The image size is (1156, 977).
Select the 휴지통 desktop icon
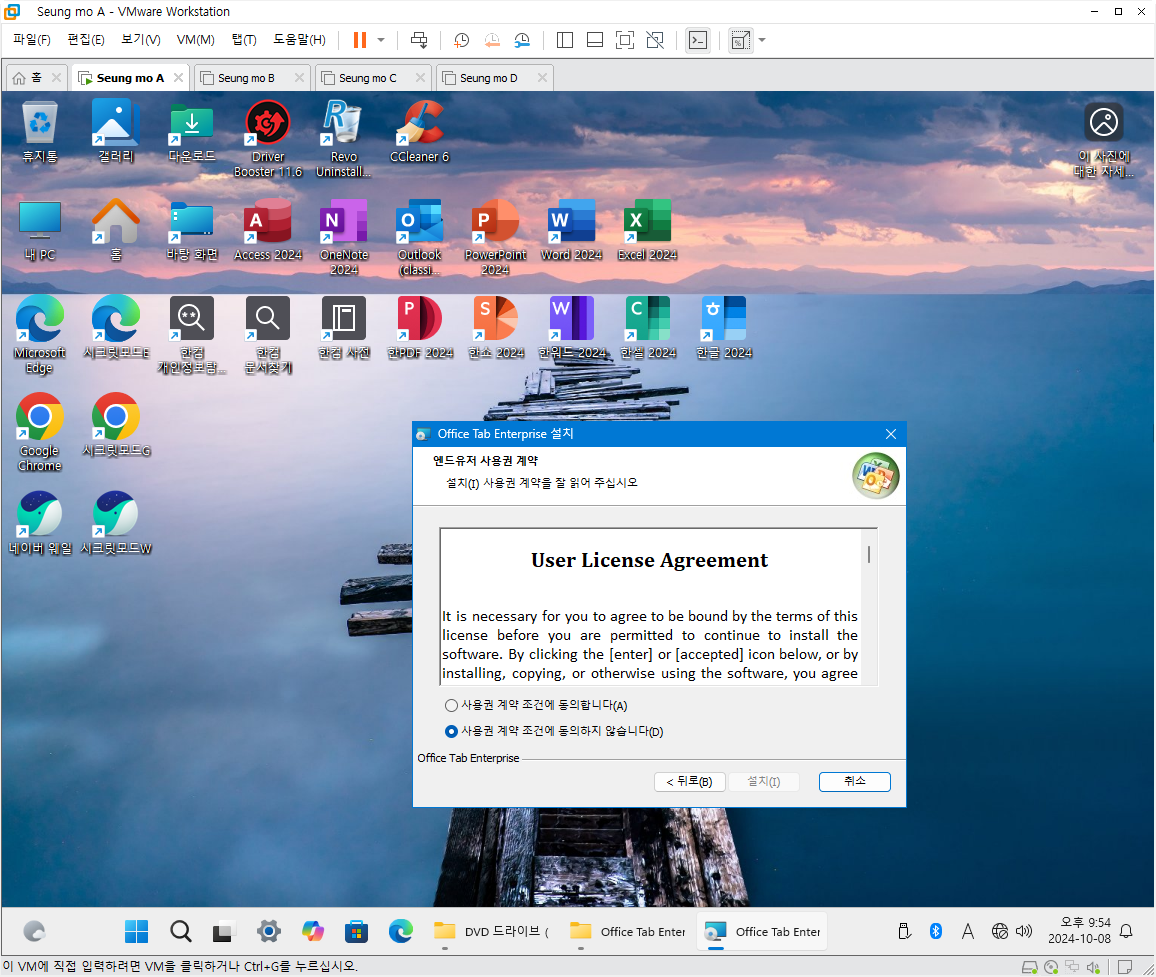pos(40,133)
